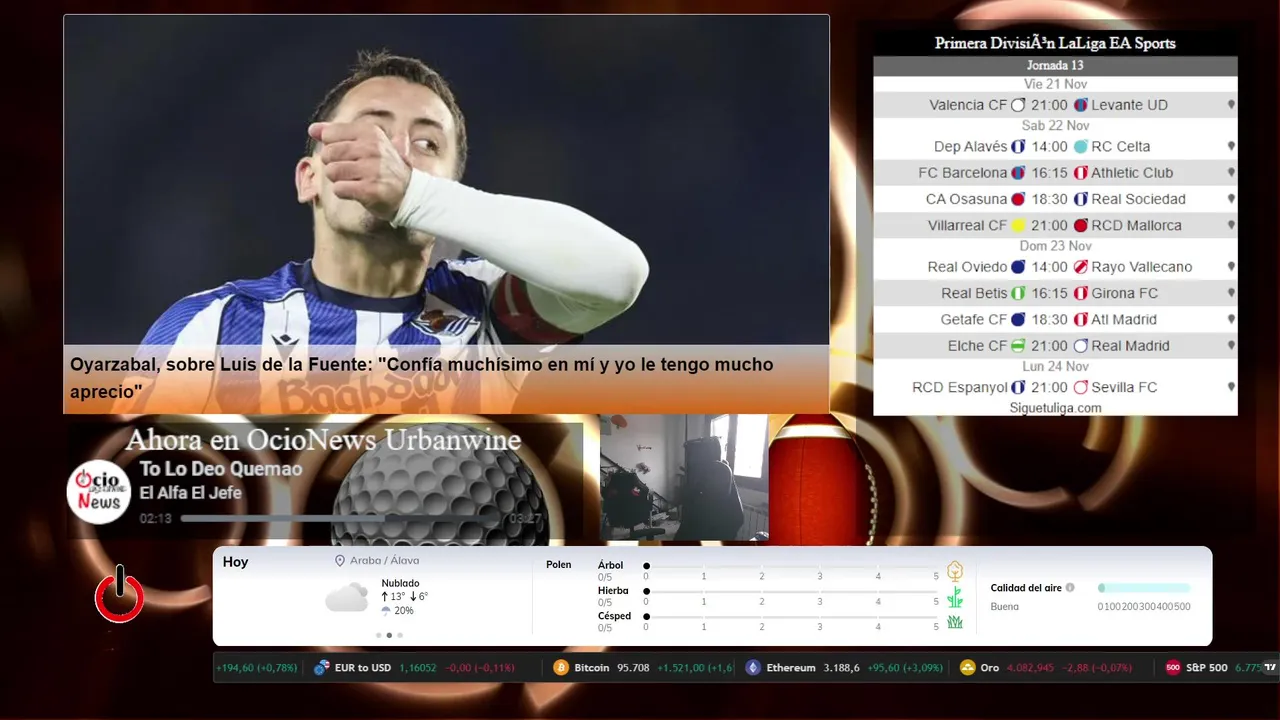1280x720 pixels.
Task: Open the Oyarzabal news headline
Action: click(422, 378)
